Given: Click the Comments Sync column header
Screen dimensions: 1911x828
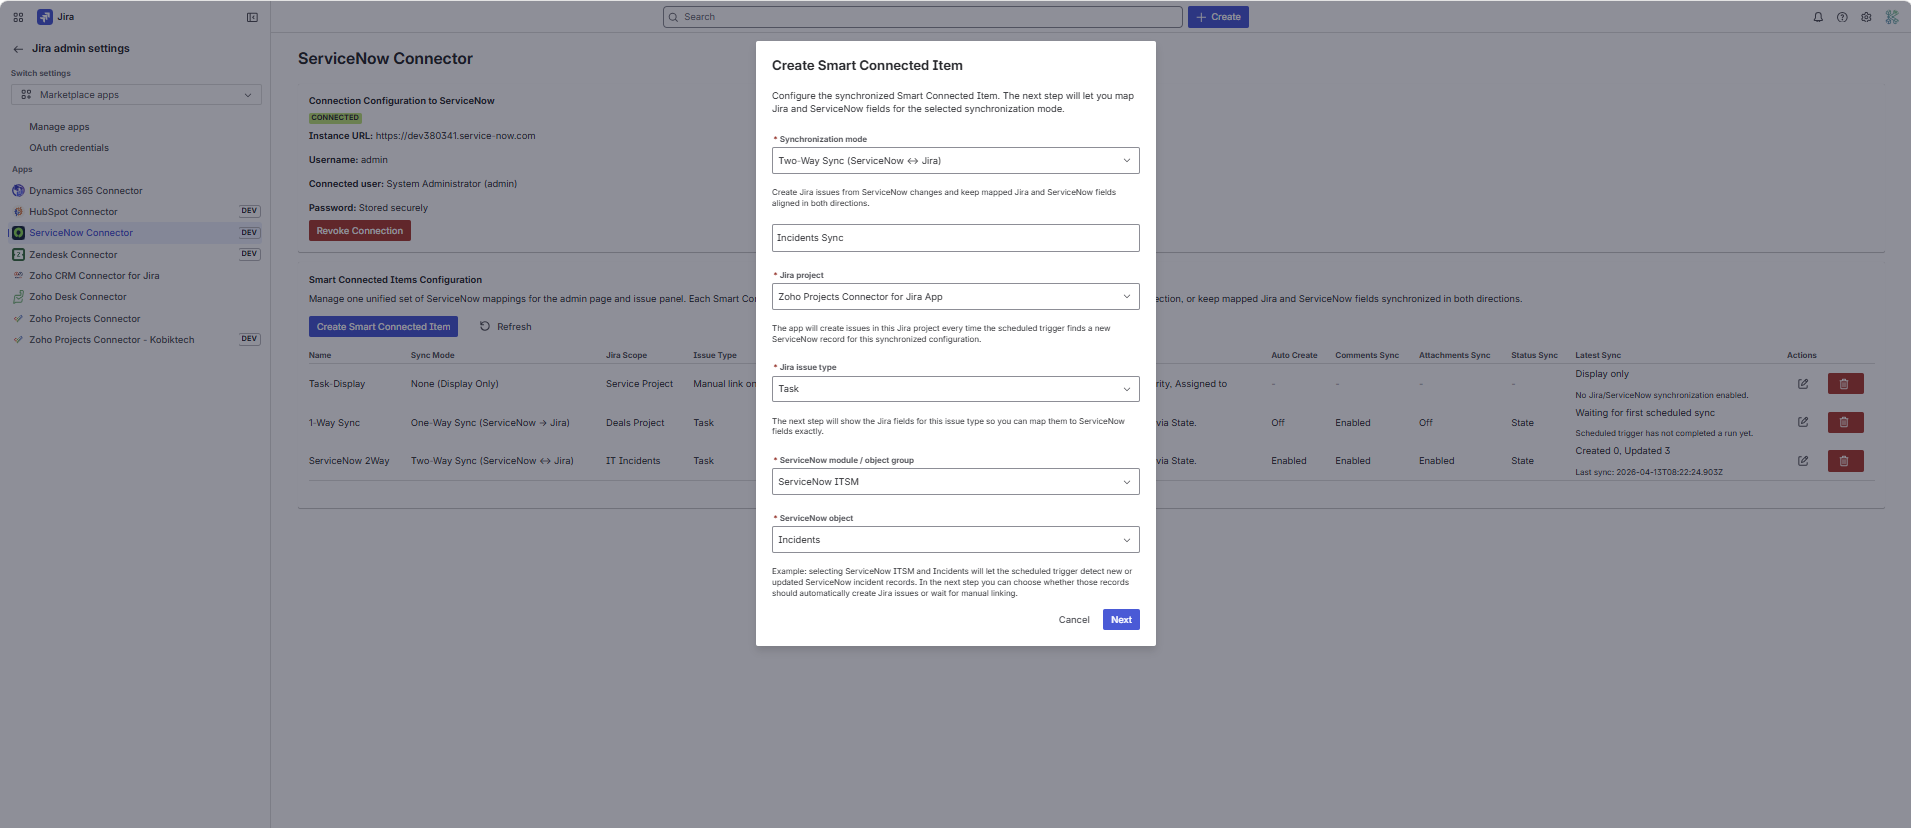Looking at the screenshot, I should [1367, 355].
